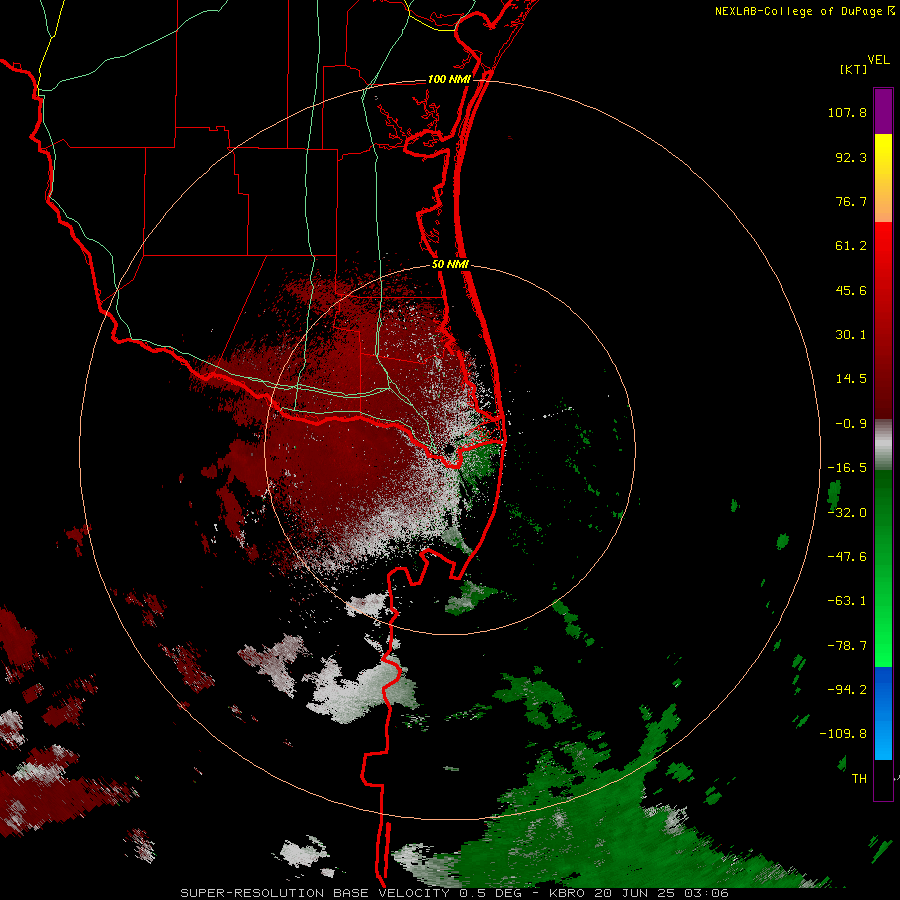Click the purple segment of the color scale
The image size is (900, 900).
(x=883, y=111)
